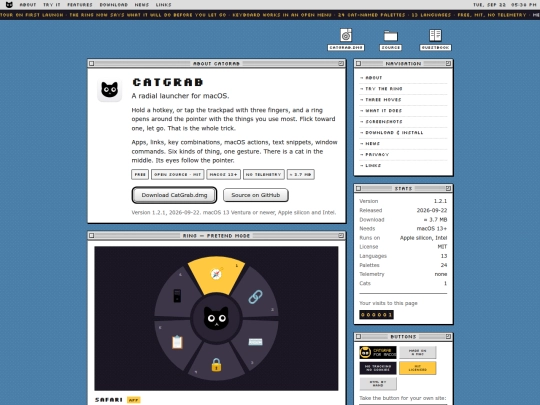540x405 pixels.
Task: Click the menu bar clock showing Tue, Sep 22
Action: pos(505,5)
